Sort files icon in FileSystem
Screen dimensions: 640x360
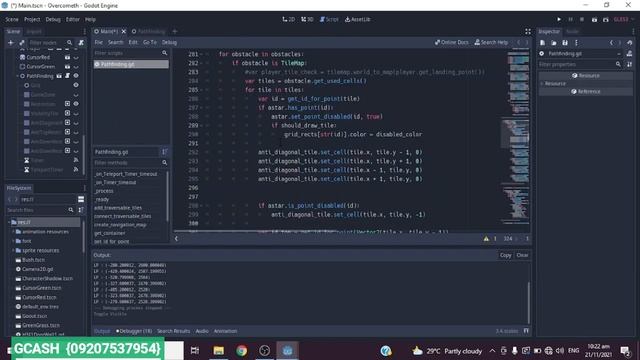click(81, 210)
